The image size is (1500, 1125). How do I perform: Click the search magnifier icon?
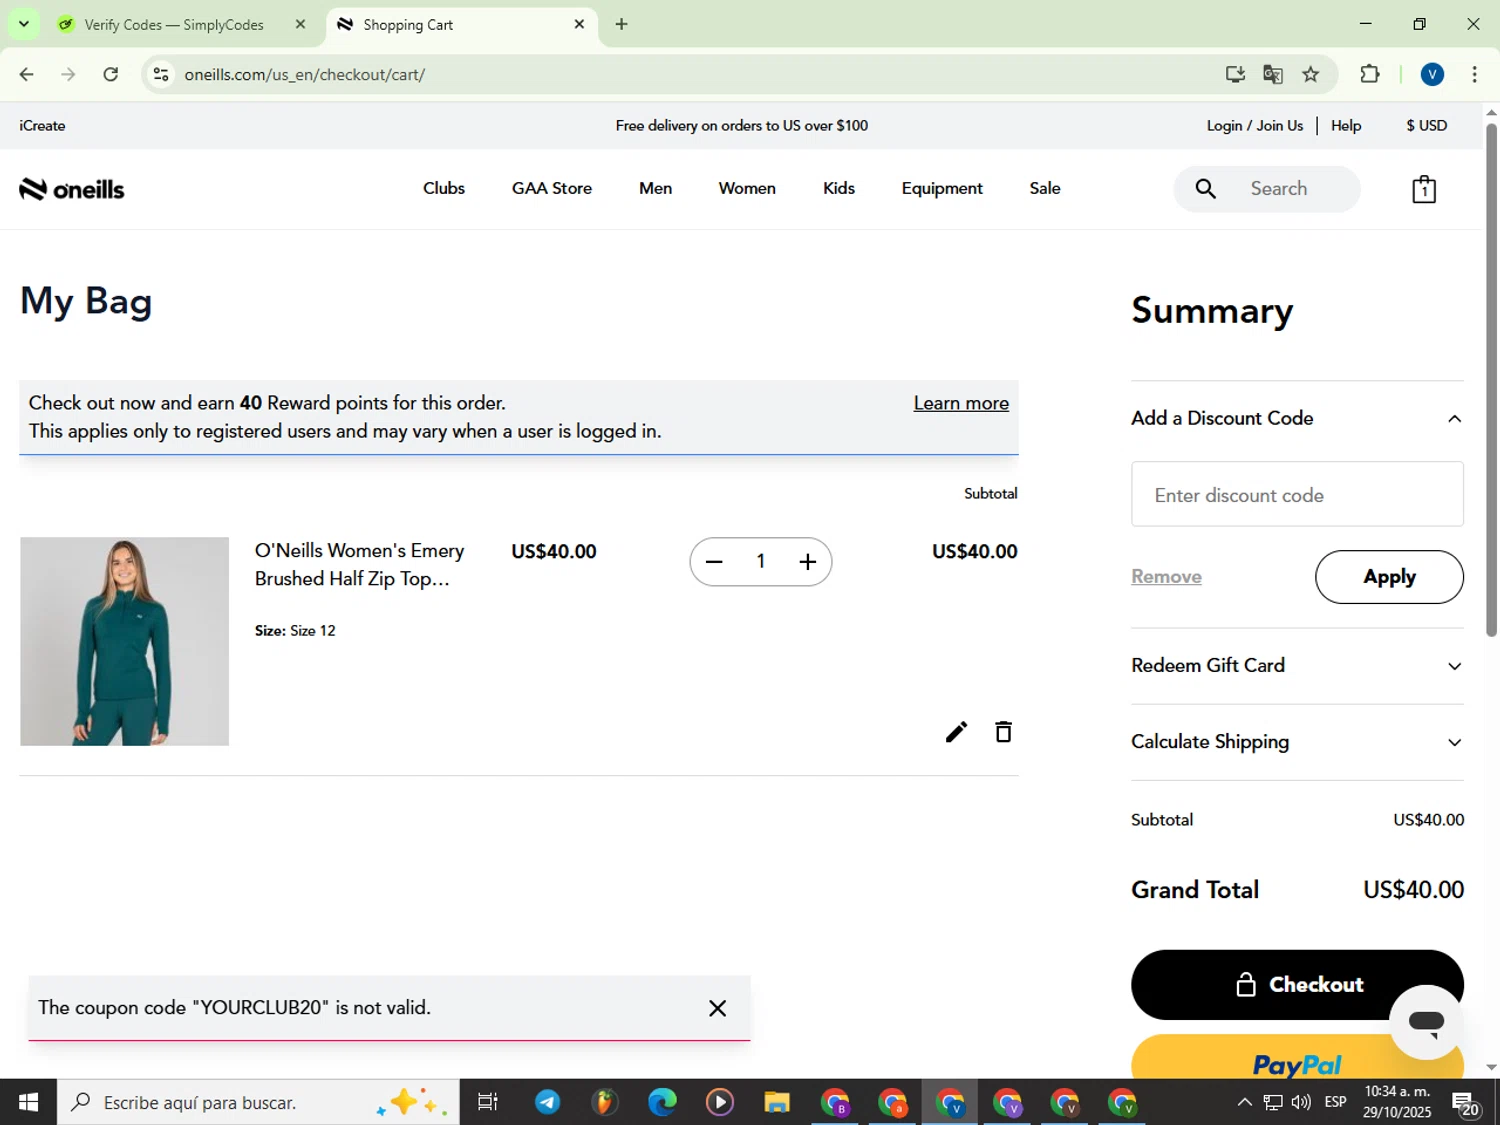pyautogui.click(x=1206, y=189)
